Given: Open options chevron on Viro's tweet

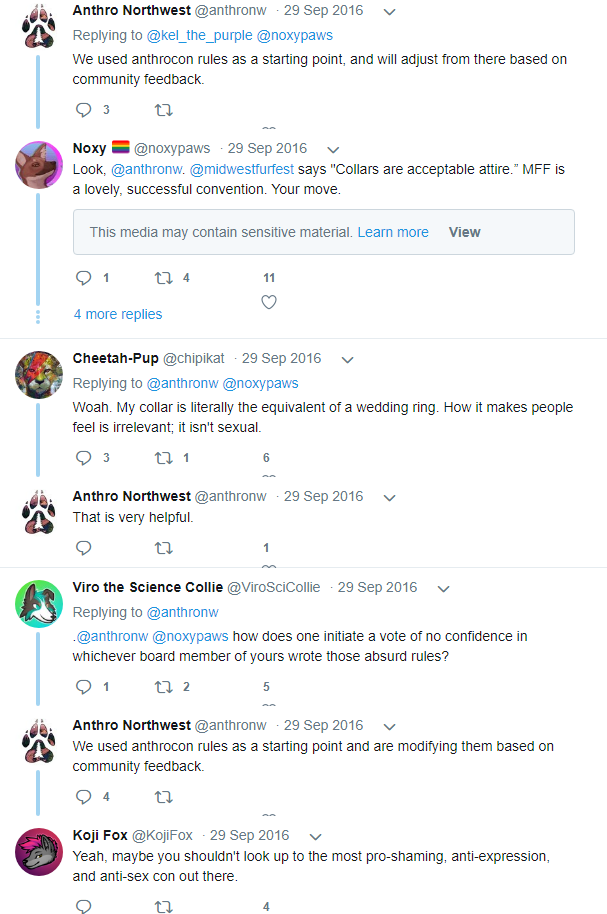Looking at the screenshot, I should coord(443,588).
